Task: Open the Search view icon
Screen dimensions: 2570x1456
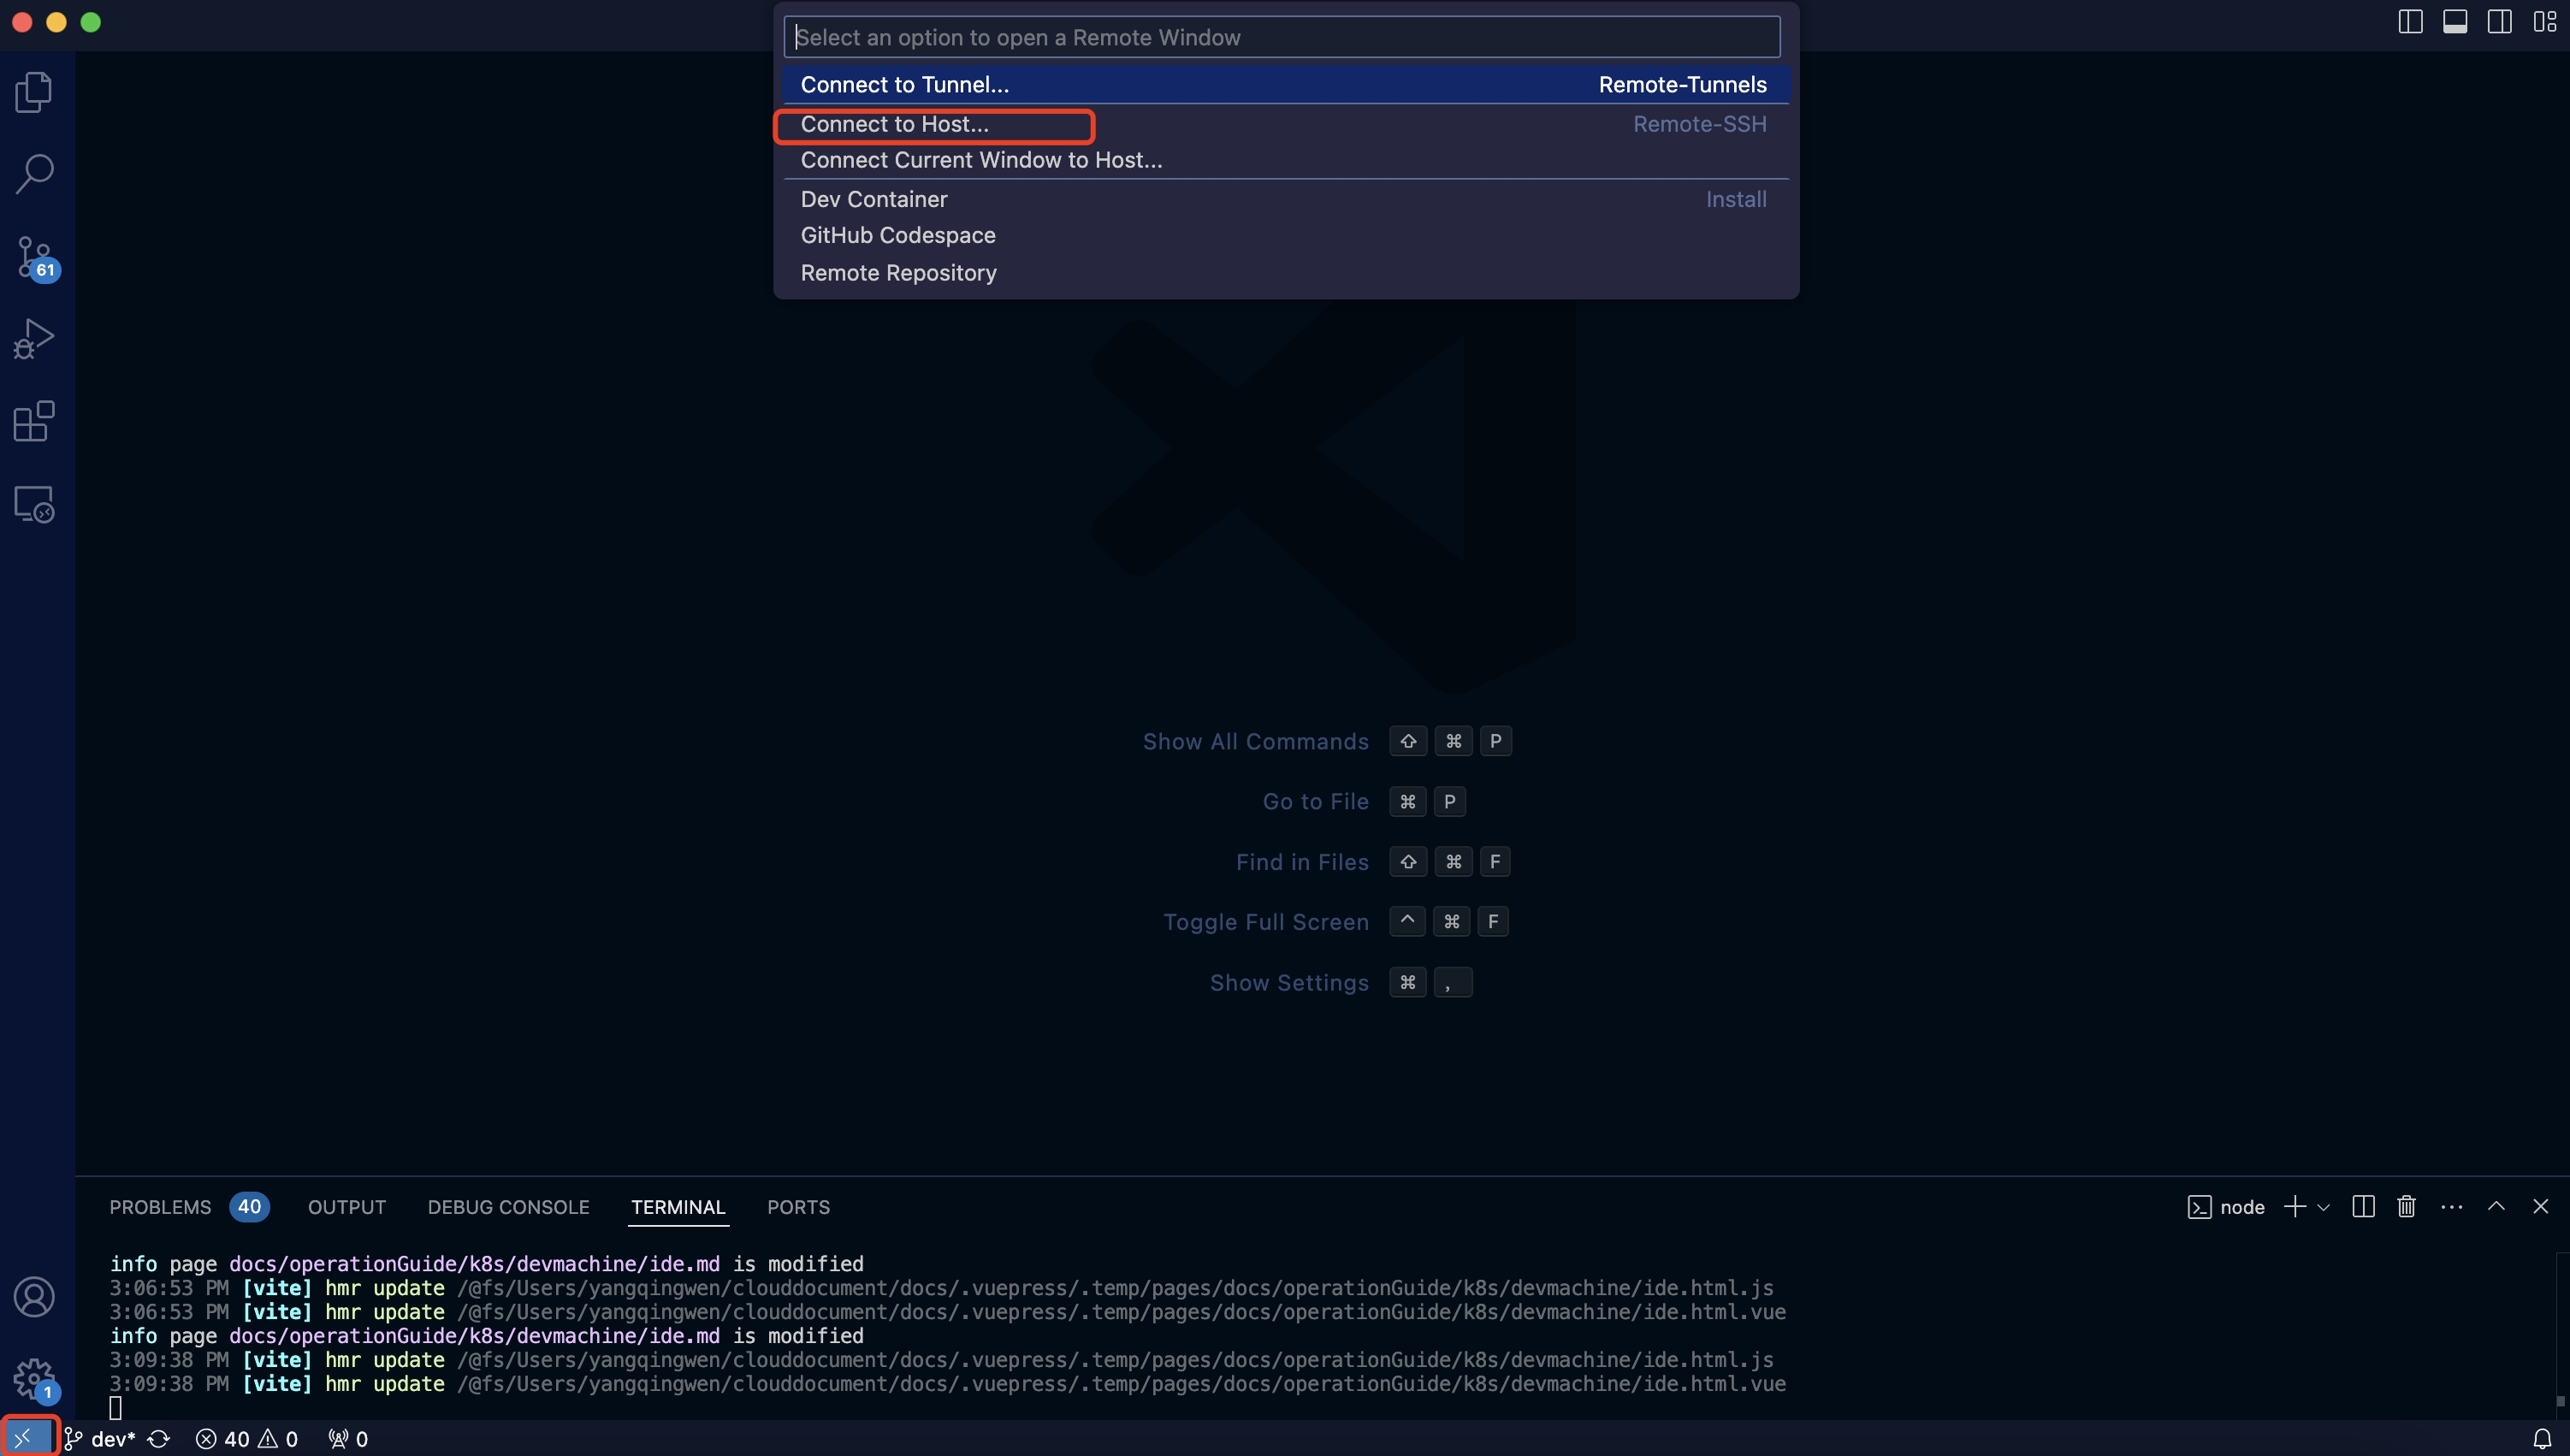Action: [34, 174]
